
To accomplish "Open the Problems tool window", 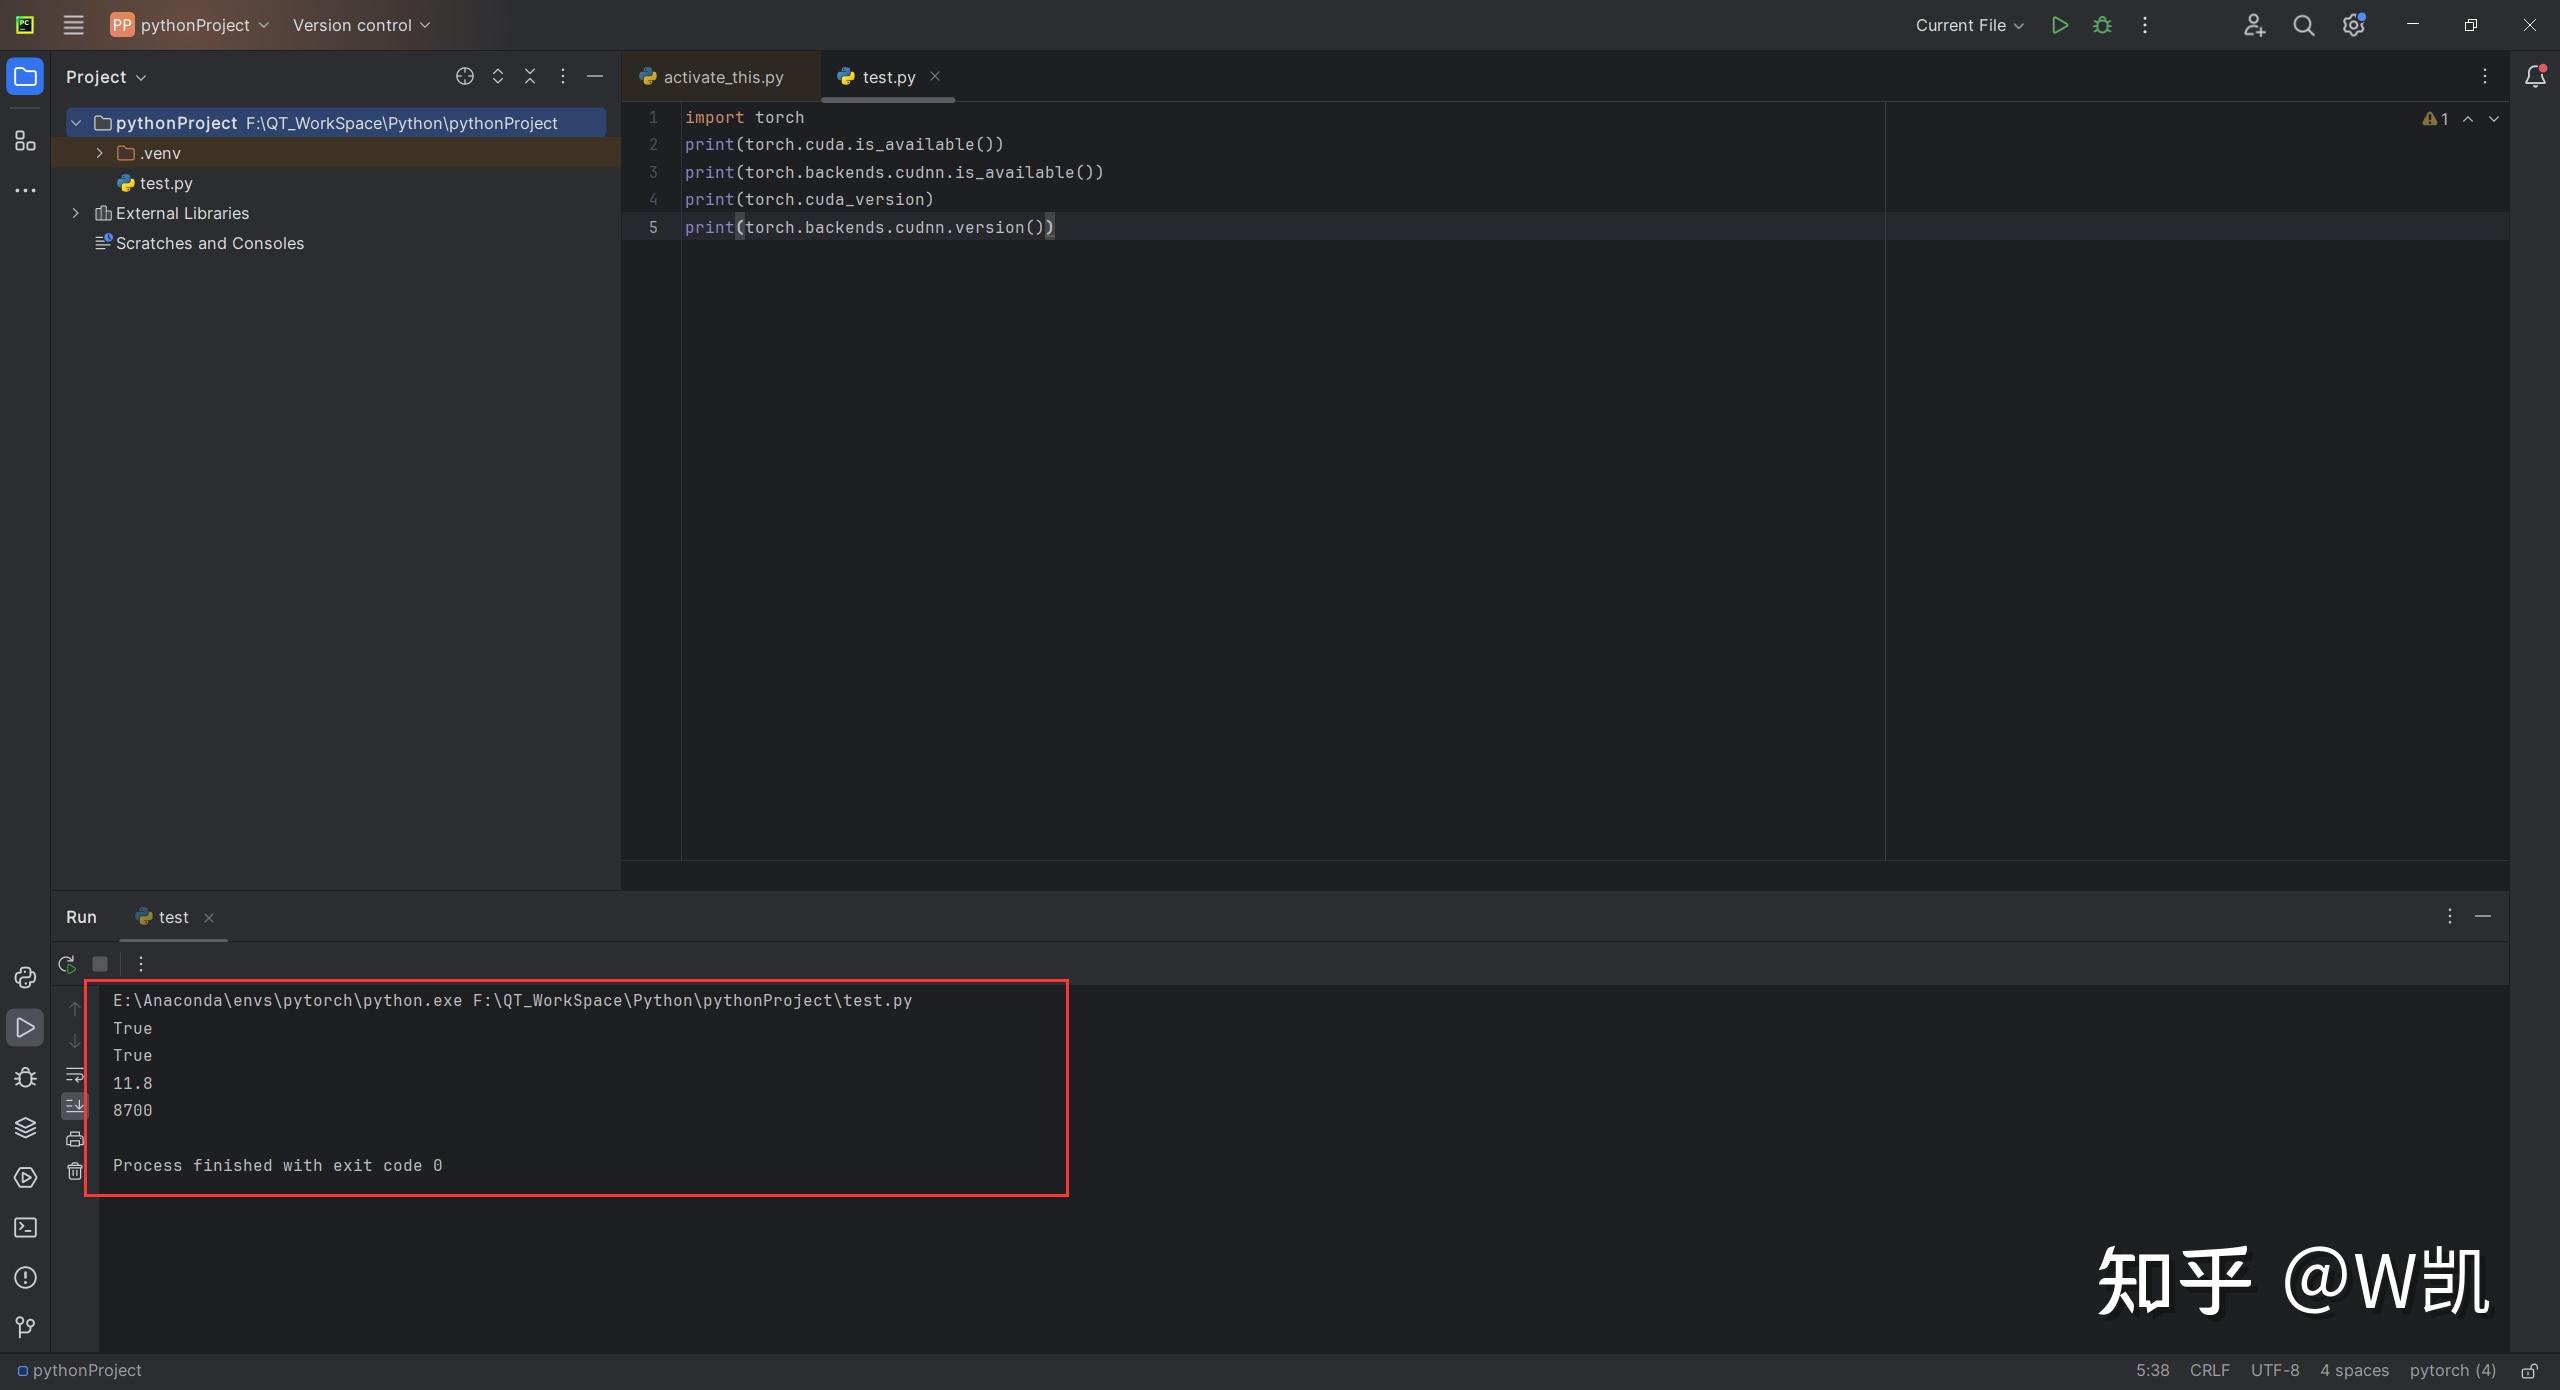I will pos(25,1277).
